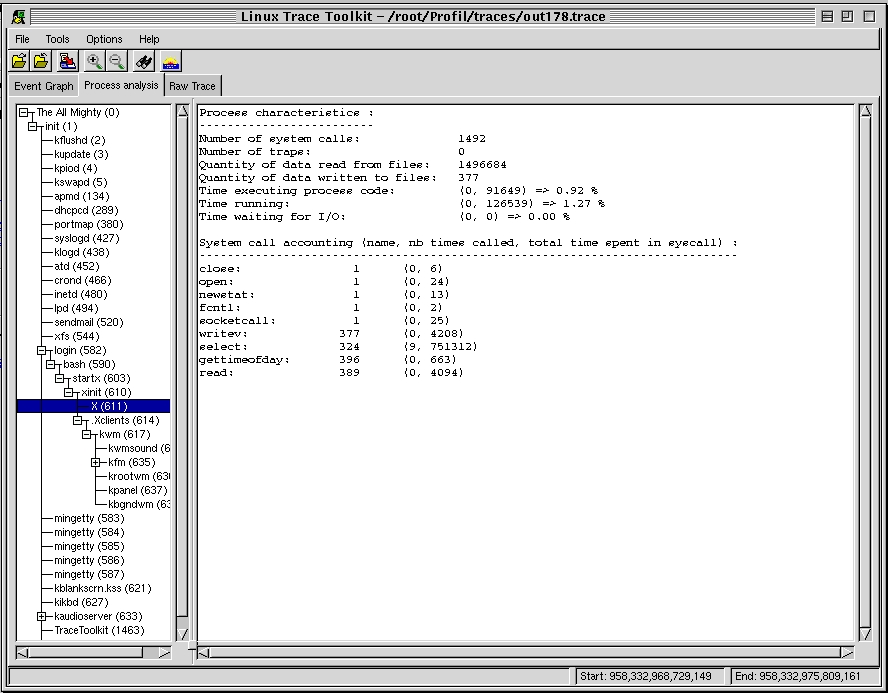Collapse the login (582) tree node
This screenshot has width=888, height=693.
coord(41,350)
